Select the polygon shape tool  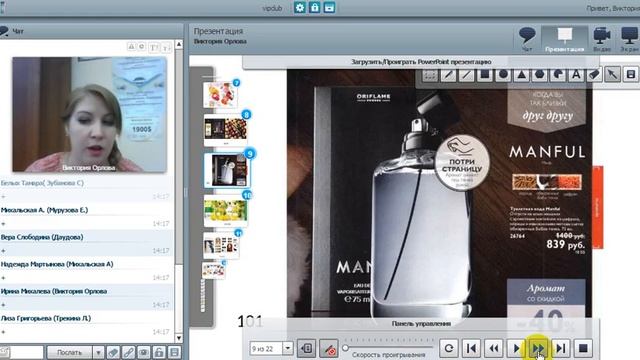pyautogui.click(x=540, y=75)
